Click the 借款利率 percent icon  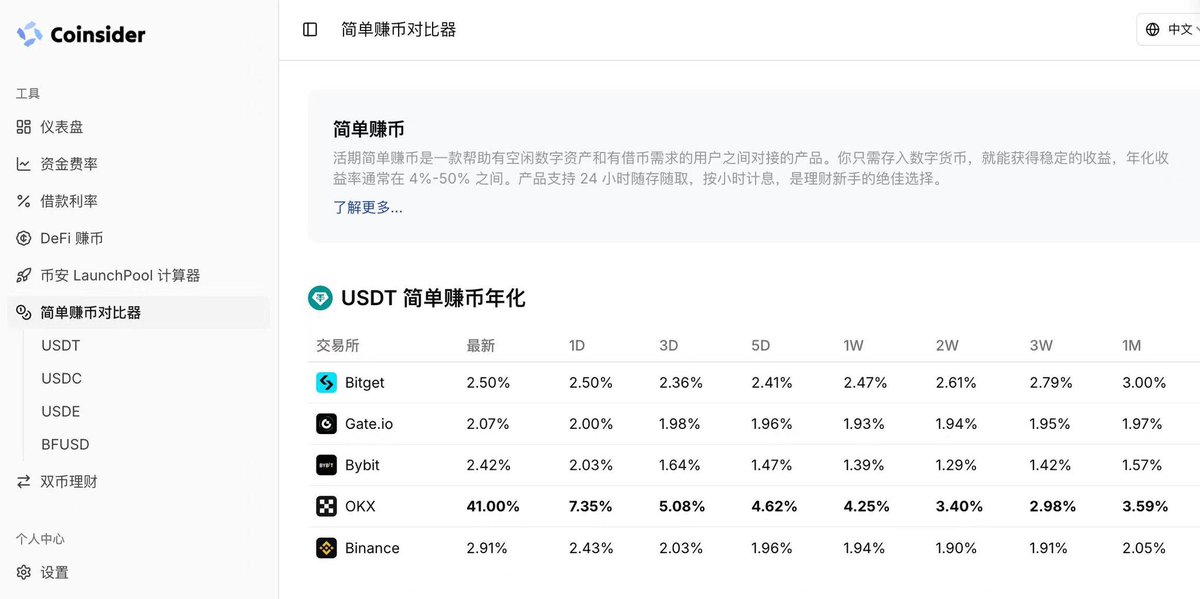pyautogui.click(x=24, y=201)
